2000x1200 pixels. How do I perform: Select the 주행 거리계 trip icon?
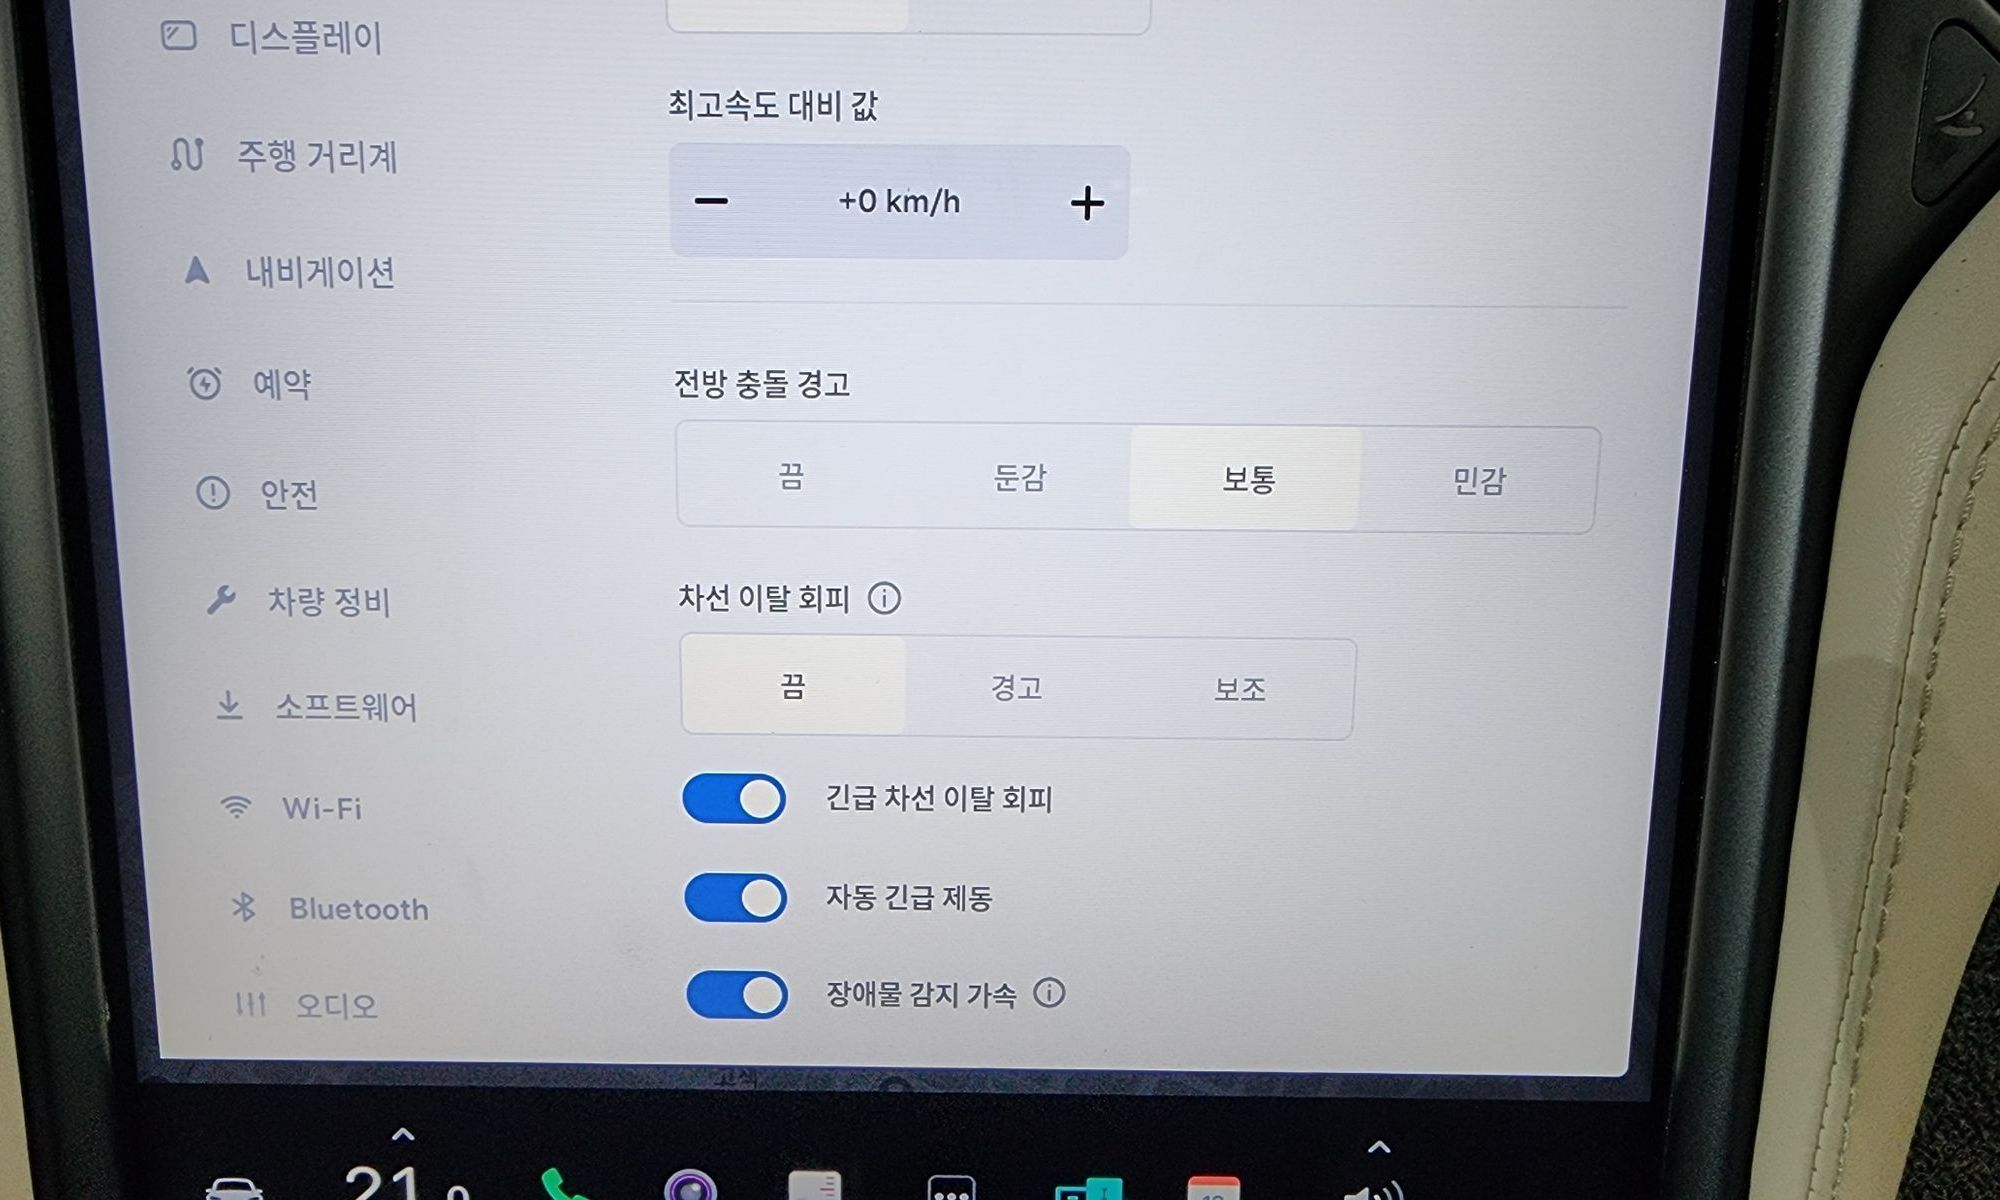(x=187, y=154)
